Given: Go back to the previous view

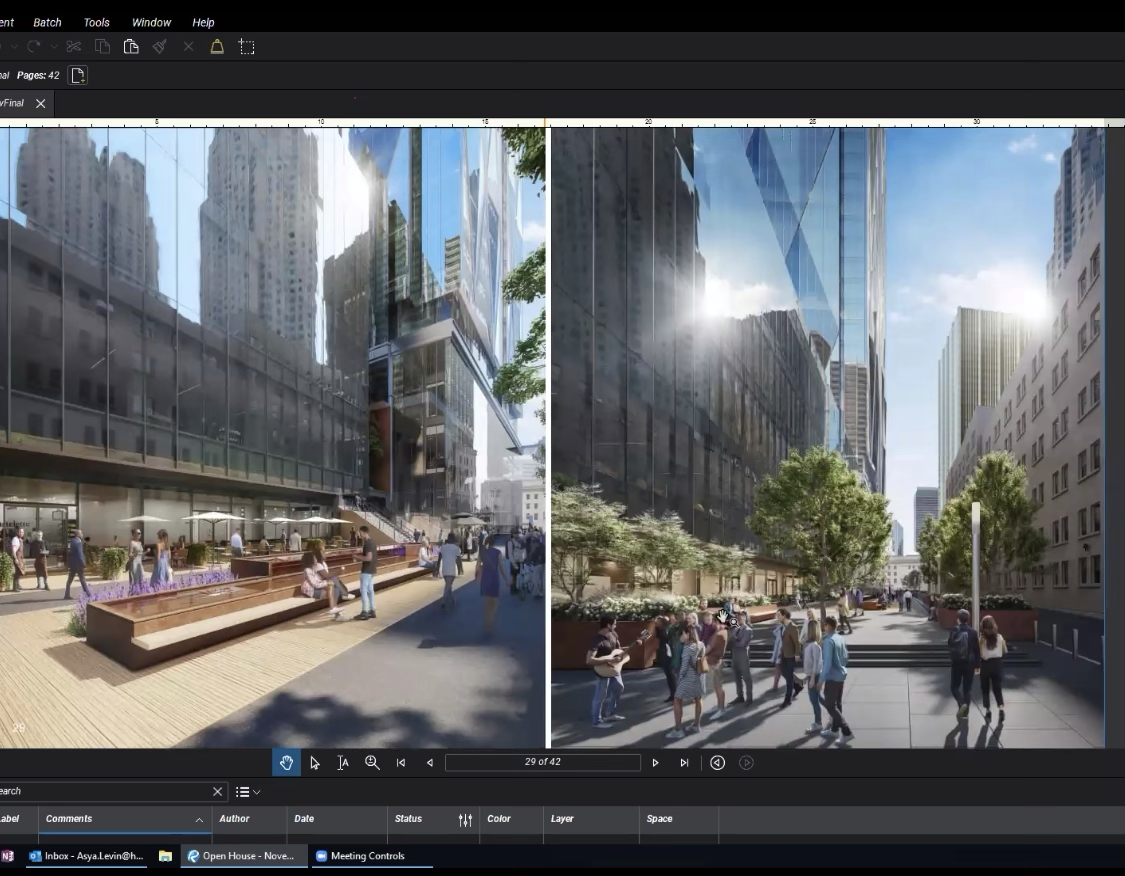Looking at the screenshot, I should pos(717,763).
